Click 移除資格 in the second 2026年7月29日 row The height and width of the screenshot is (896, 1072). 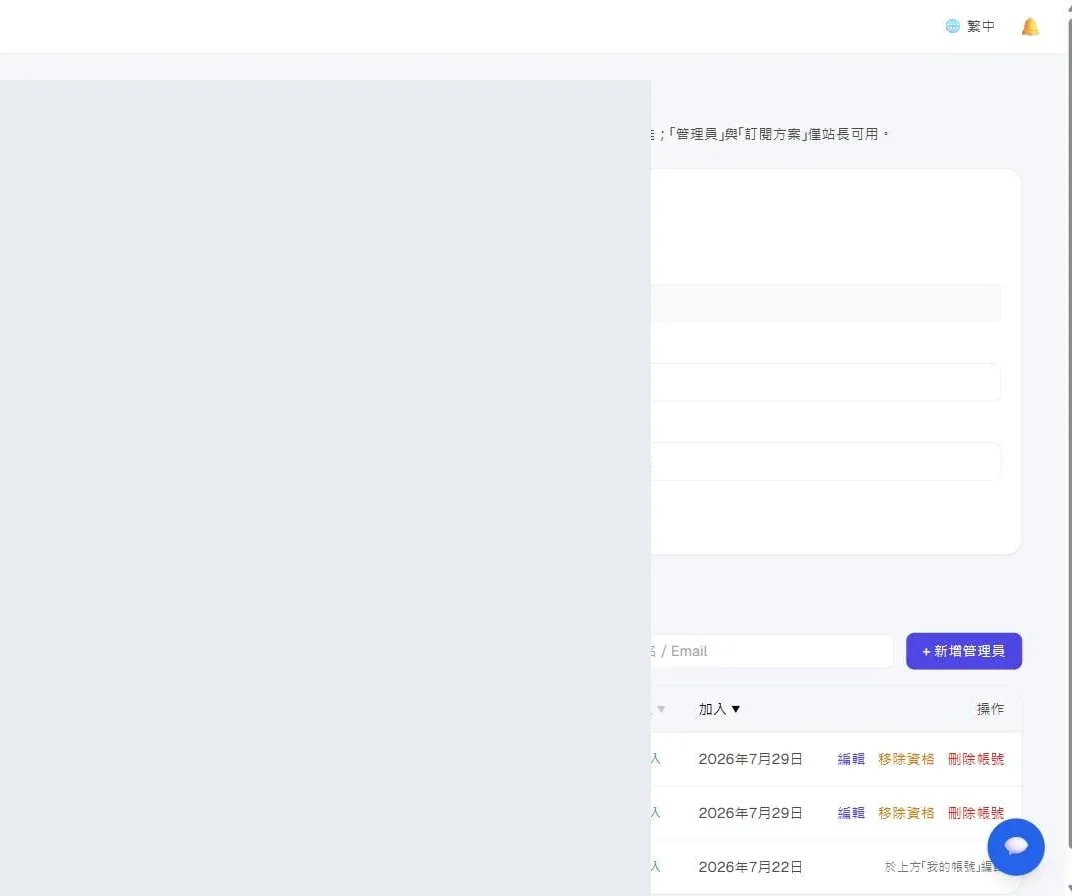coord(906,813)
